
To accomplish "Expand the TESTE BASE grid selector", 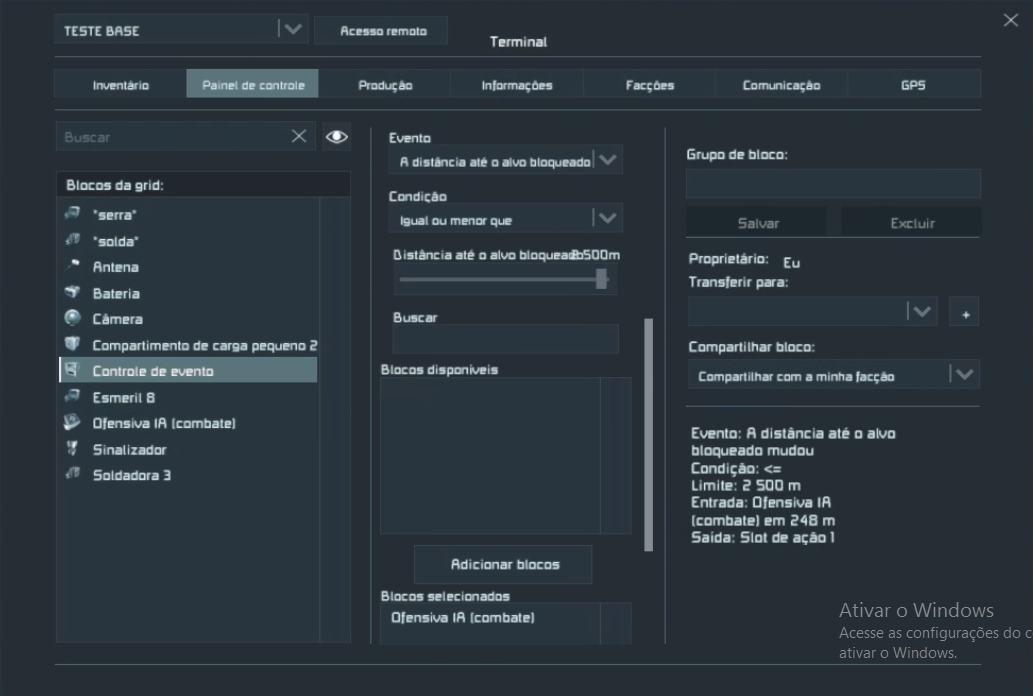I will (291, 30).
